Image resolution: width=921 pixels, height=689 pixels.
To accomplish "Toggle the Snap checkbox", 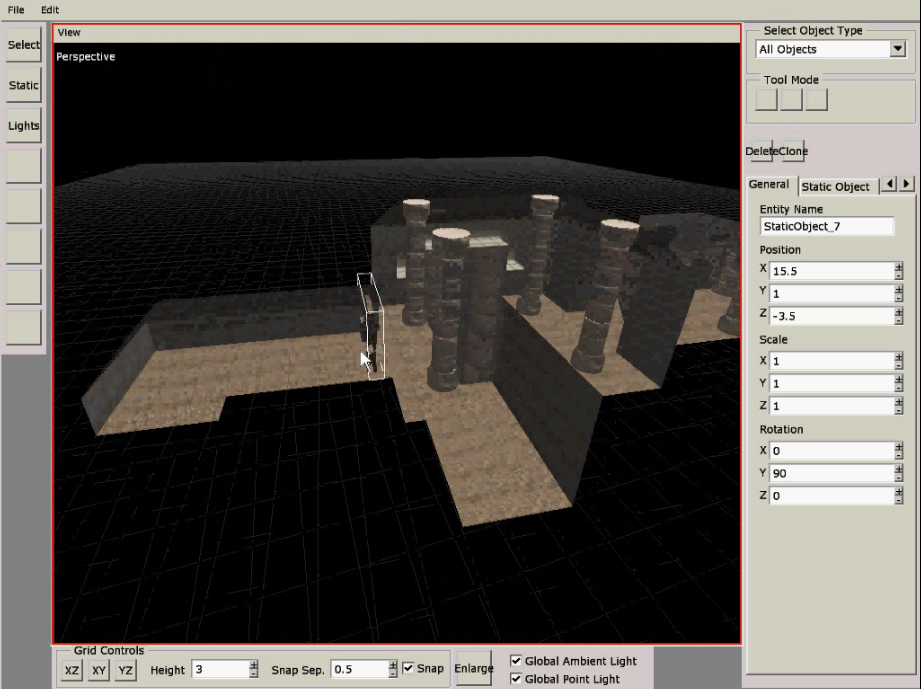I will point(408,668).
